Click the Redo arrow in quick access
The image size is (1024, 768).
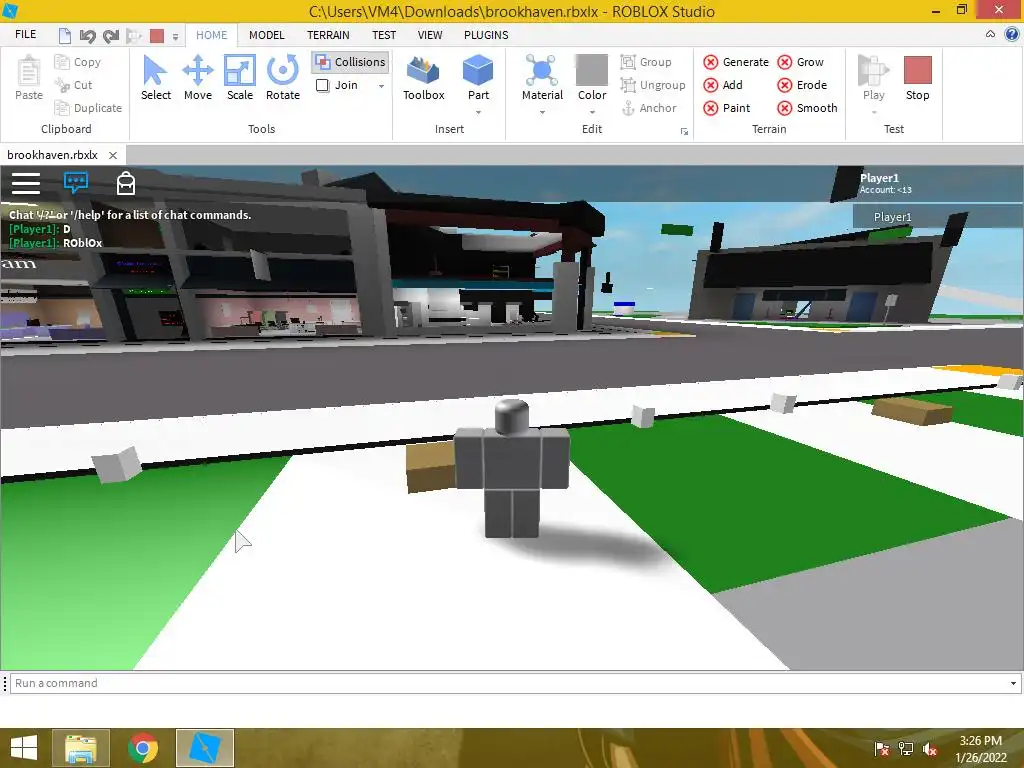111,36
